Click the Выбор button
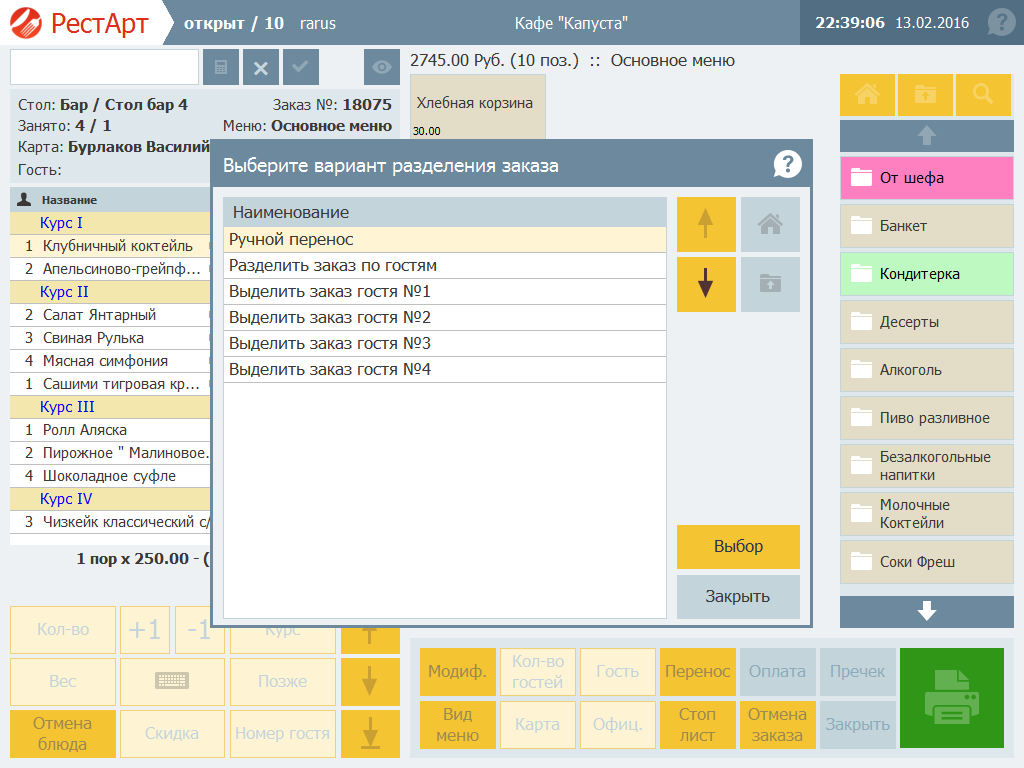1024x768 pixels. pos(738,547)
